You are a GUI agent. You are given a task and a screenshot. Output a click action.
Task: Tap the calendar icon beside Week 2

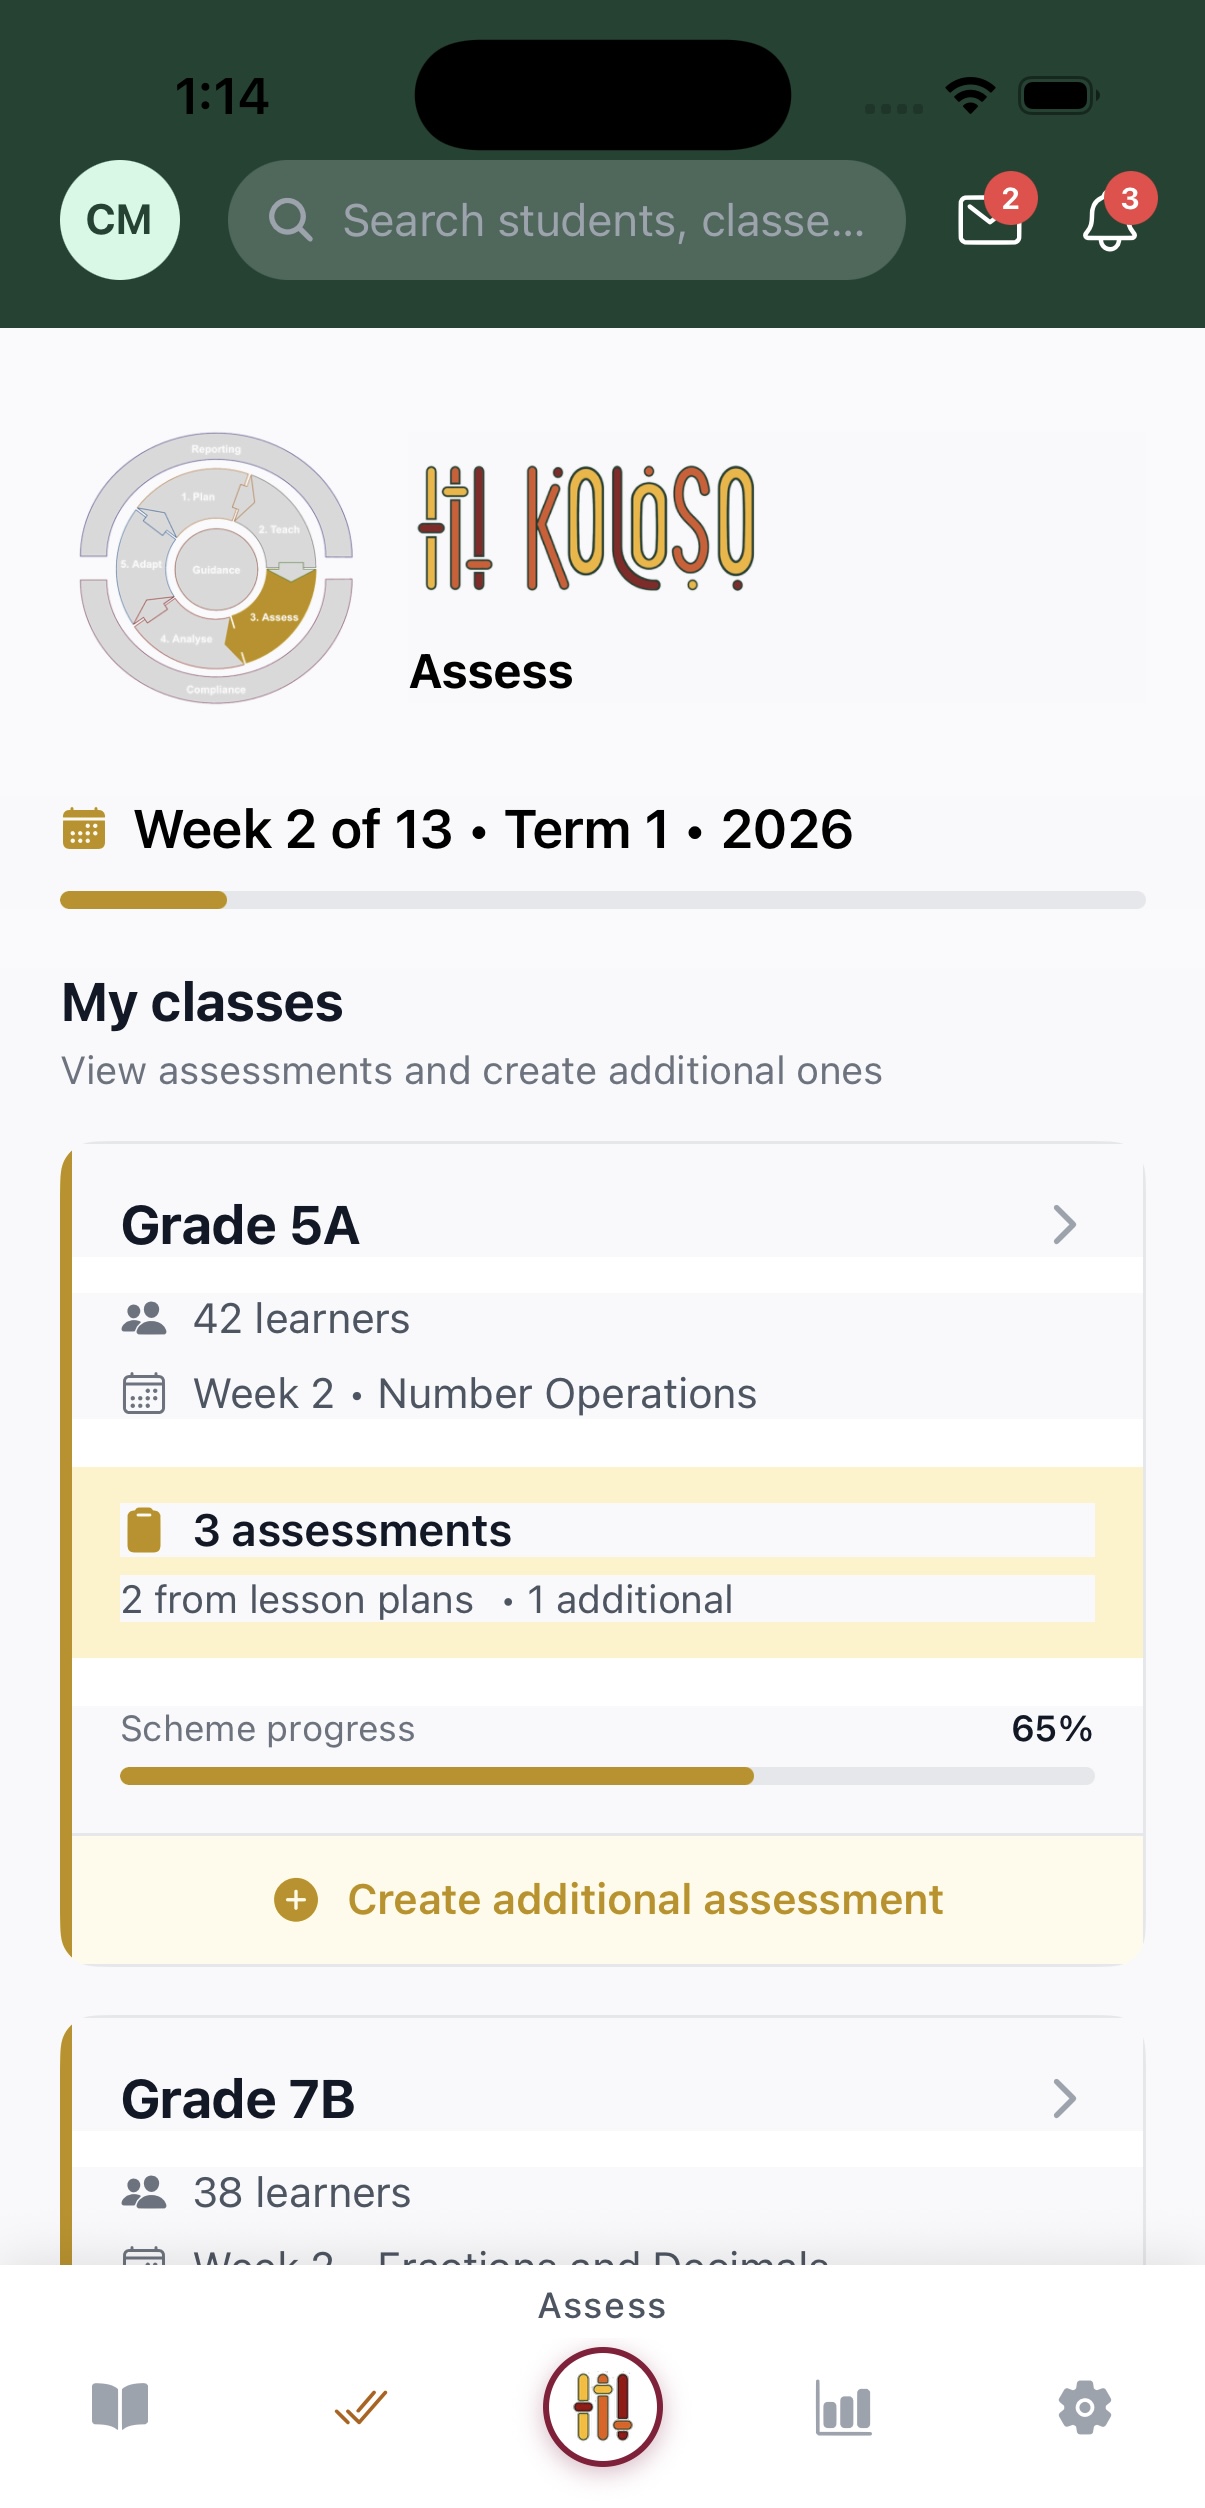tap(87, 829)
